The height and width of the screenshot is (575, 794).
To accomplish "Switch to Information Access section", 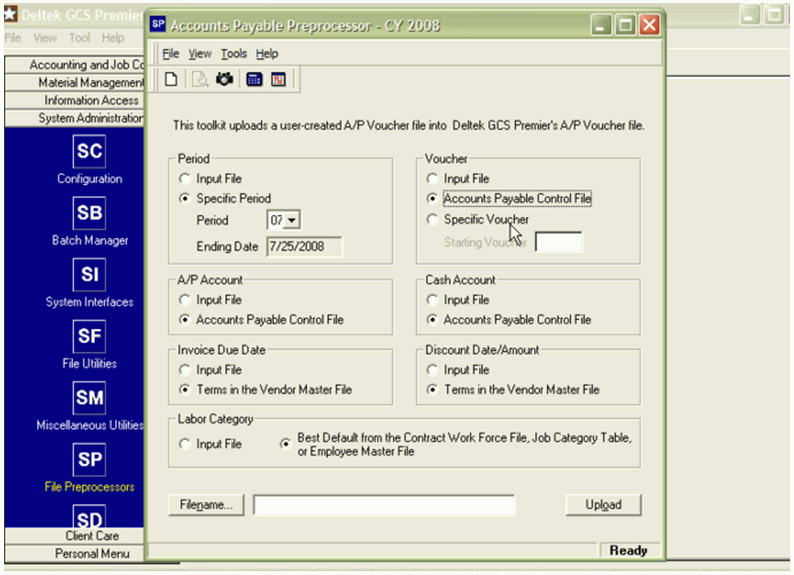I will click(x=74, y=100).
